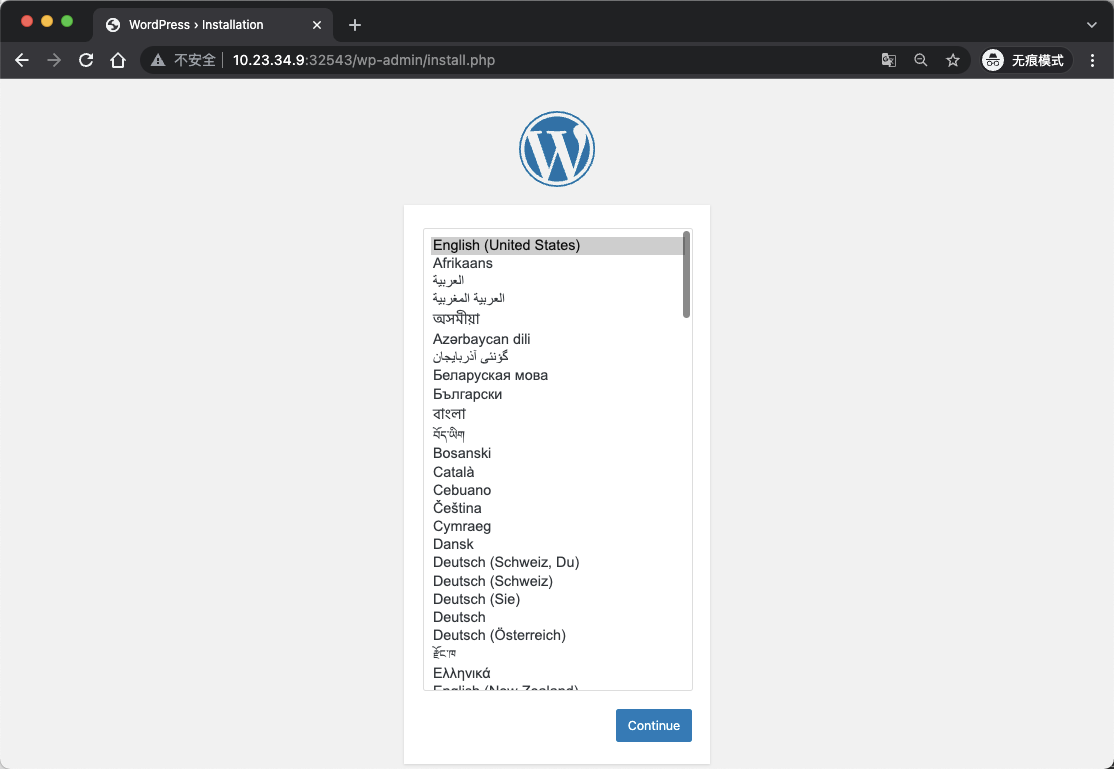Close the WordPress Installation tab

tap(317, 25)
